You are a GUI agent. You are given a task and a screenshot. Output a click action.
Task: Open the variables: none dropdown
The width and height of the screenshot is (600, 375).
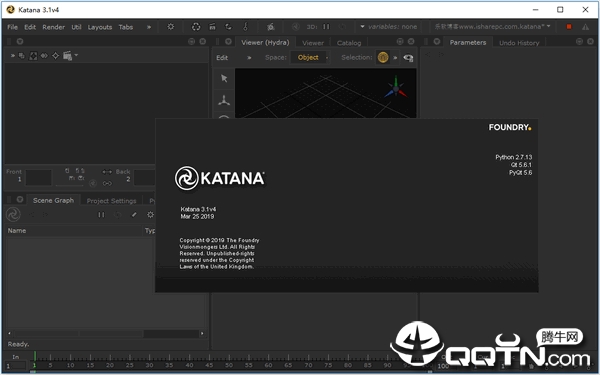point(388,26)
